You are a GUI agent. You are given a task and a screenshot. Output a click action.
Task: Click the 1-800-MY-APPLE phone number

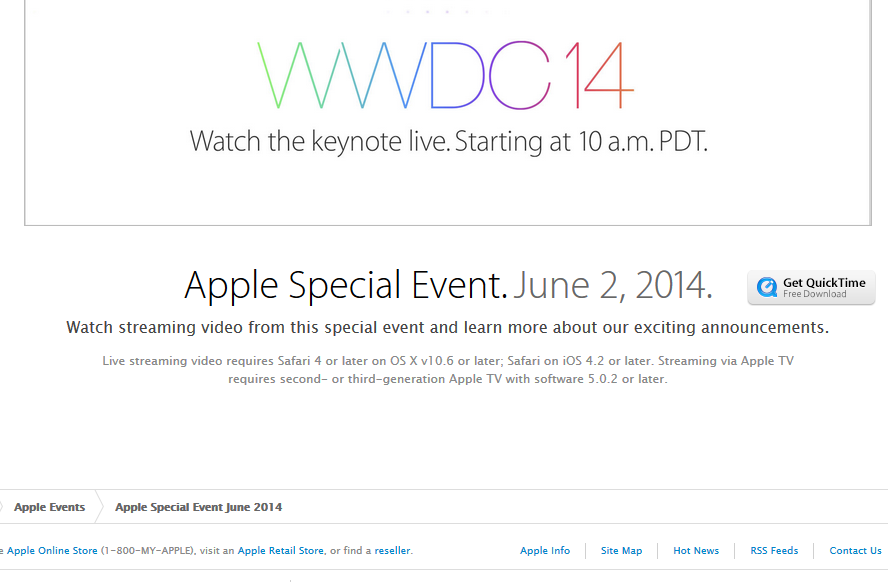(x=148, y=550)
